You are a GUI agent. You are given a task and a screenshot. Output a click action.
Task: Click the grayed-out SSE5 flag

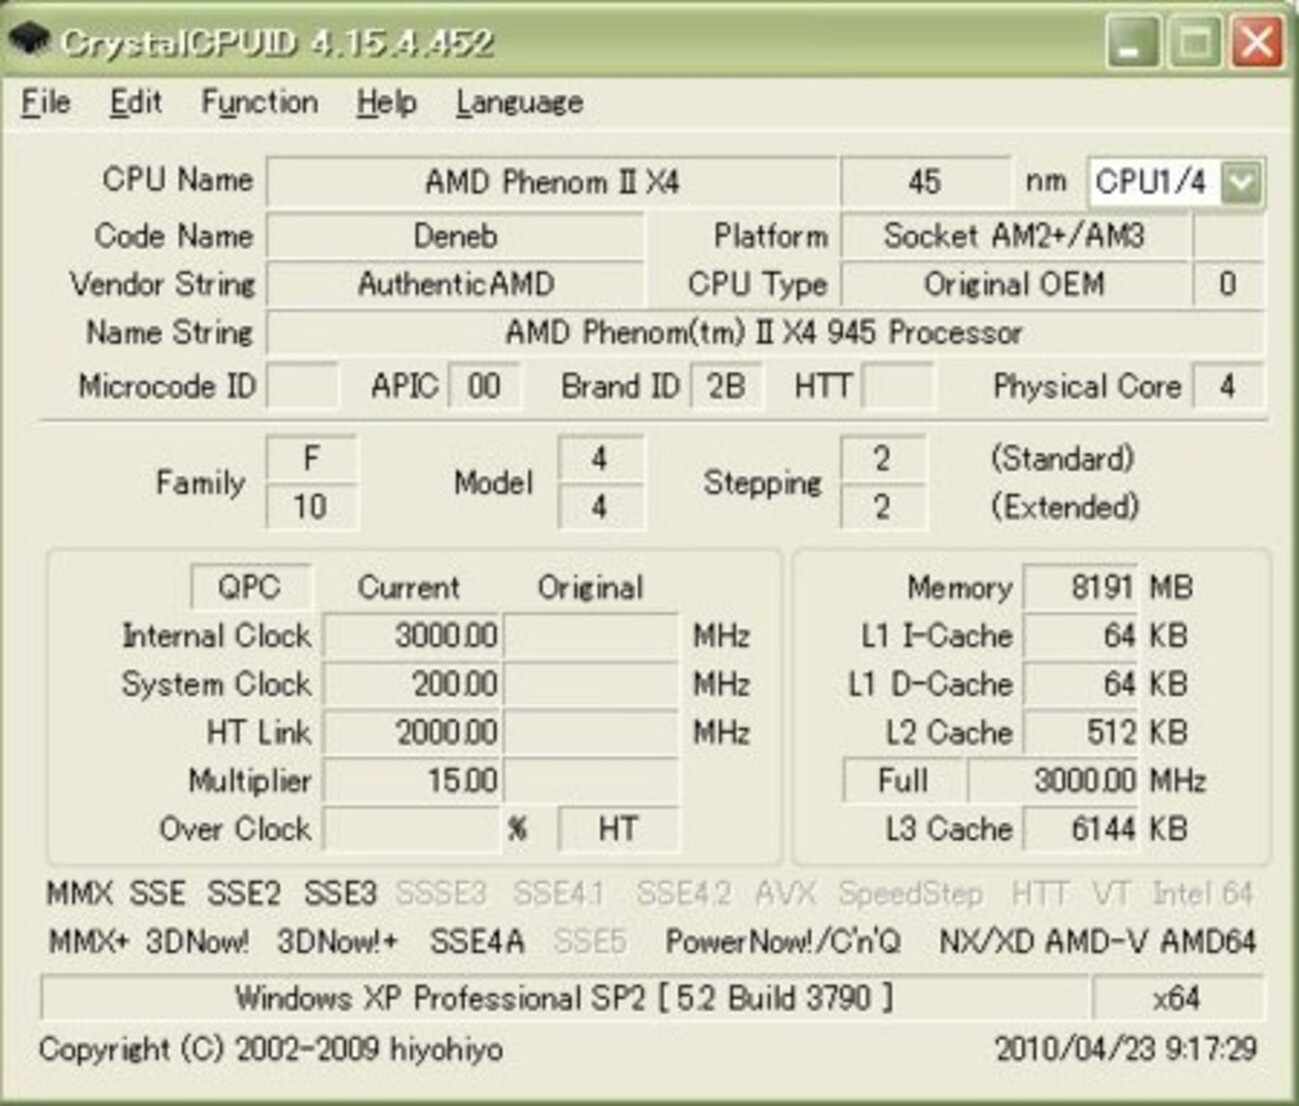click(590, 941)
